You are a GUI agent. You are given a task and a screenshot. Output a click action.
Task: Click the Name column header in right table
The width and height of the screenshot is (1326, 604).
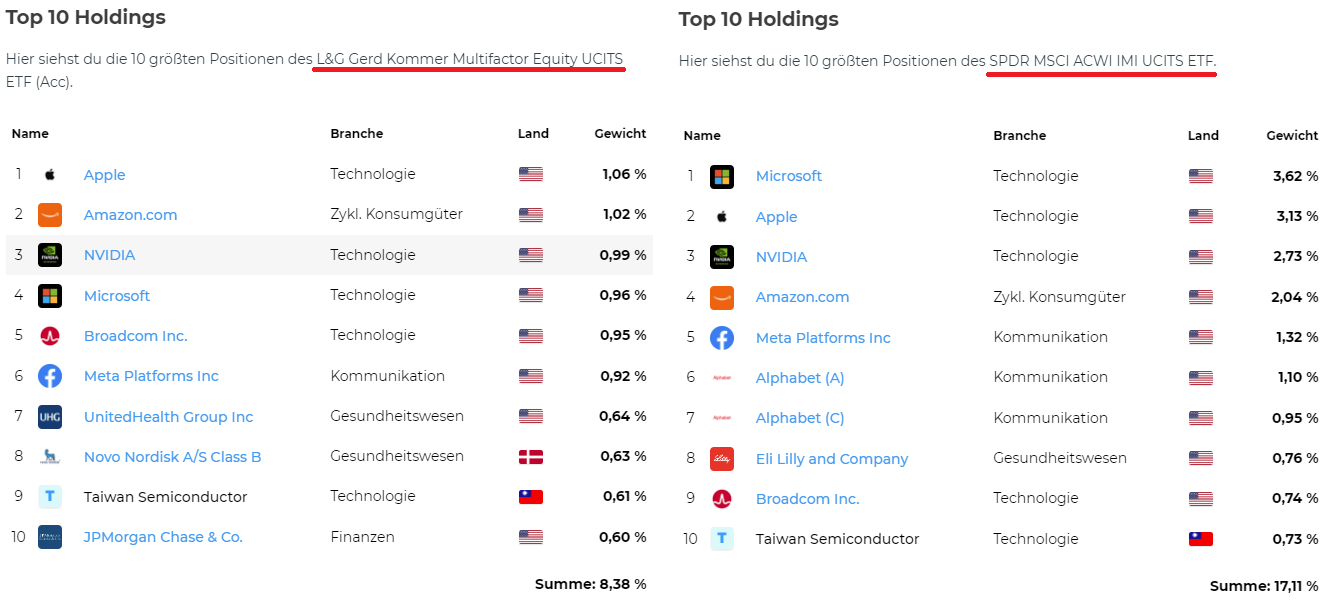coord(702,136)
